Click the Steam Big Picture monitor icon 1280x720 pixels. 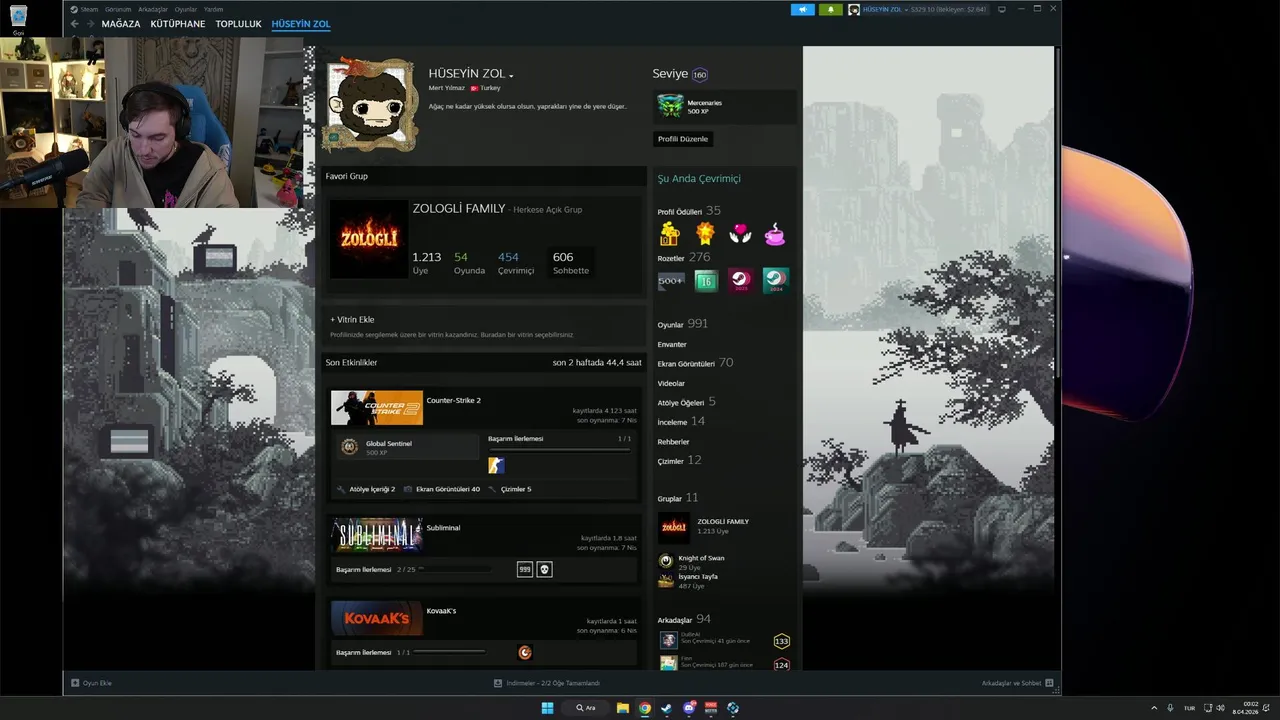coord(1002,9)
